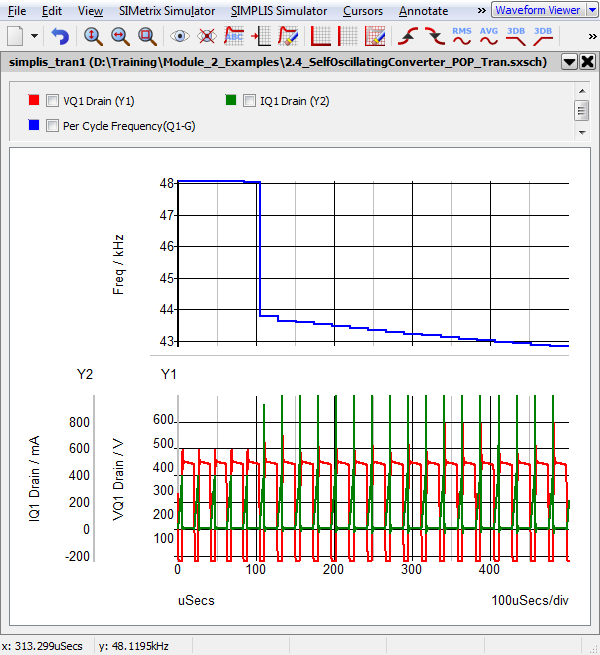Screen dimensions: 600x655
Task: Click the Show curves eye icon
Action: click(181, 36)
